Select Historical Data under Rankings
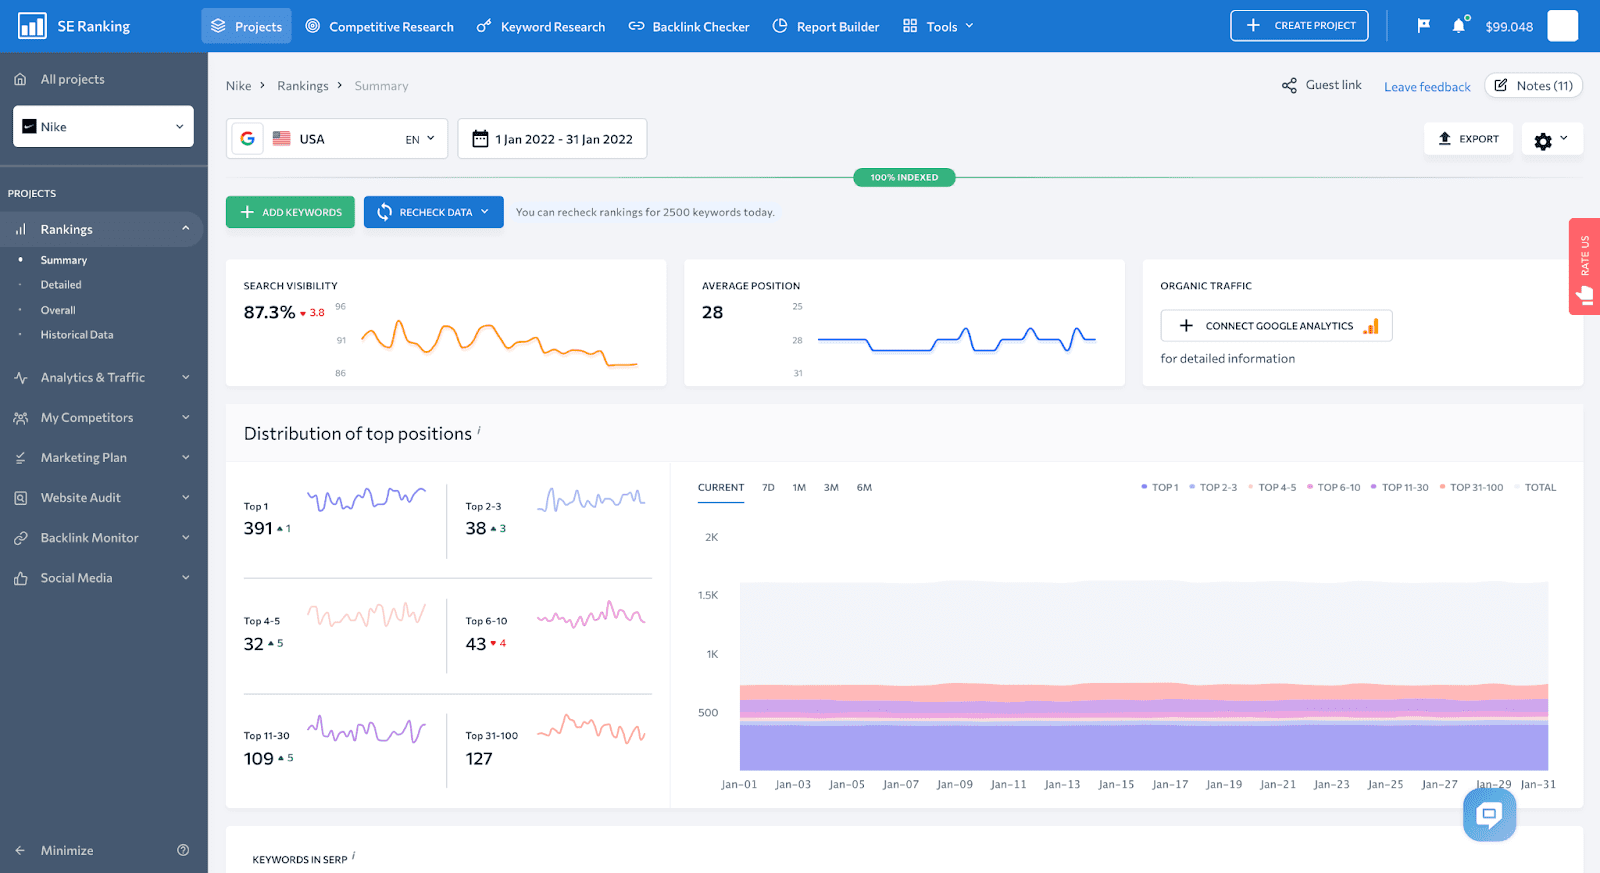Screen dimensions: 1600x873 (77, 335)
